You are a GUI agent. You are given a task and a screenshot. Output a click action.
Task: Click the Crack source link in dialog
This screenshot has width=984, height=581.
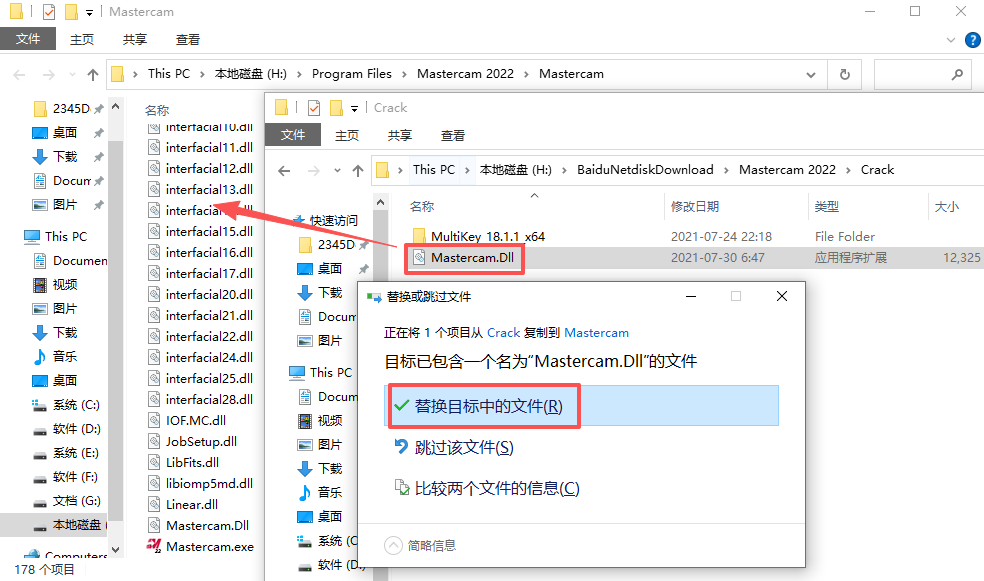[503, 332]
